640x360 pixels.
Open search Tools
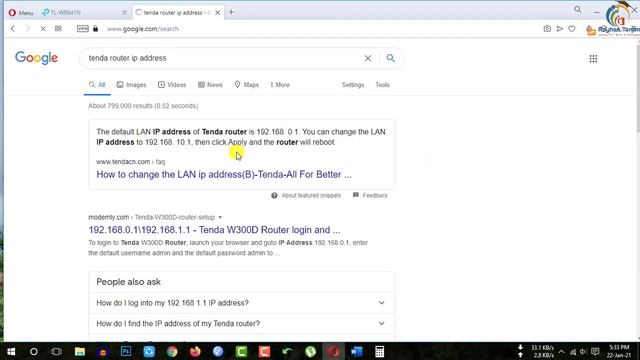382,85
